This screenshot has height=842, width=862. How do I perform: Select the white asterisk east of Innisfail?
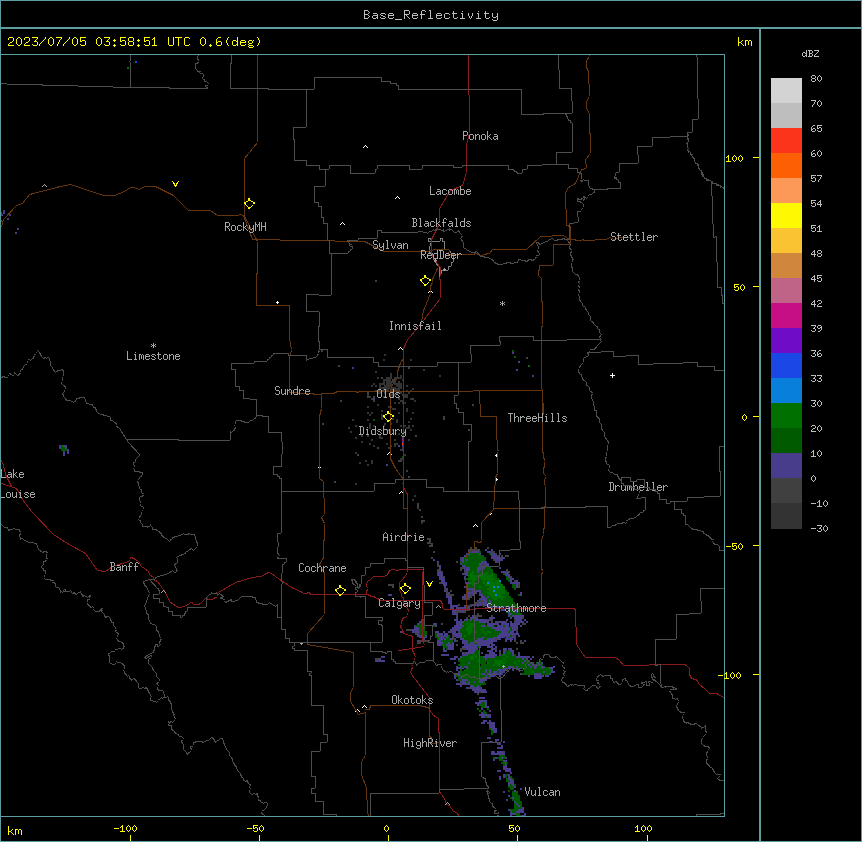click(502, 303)
